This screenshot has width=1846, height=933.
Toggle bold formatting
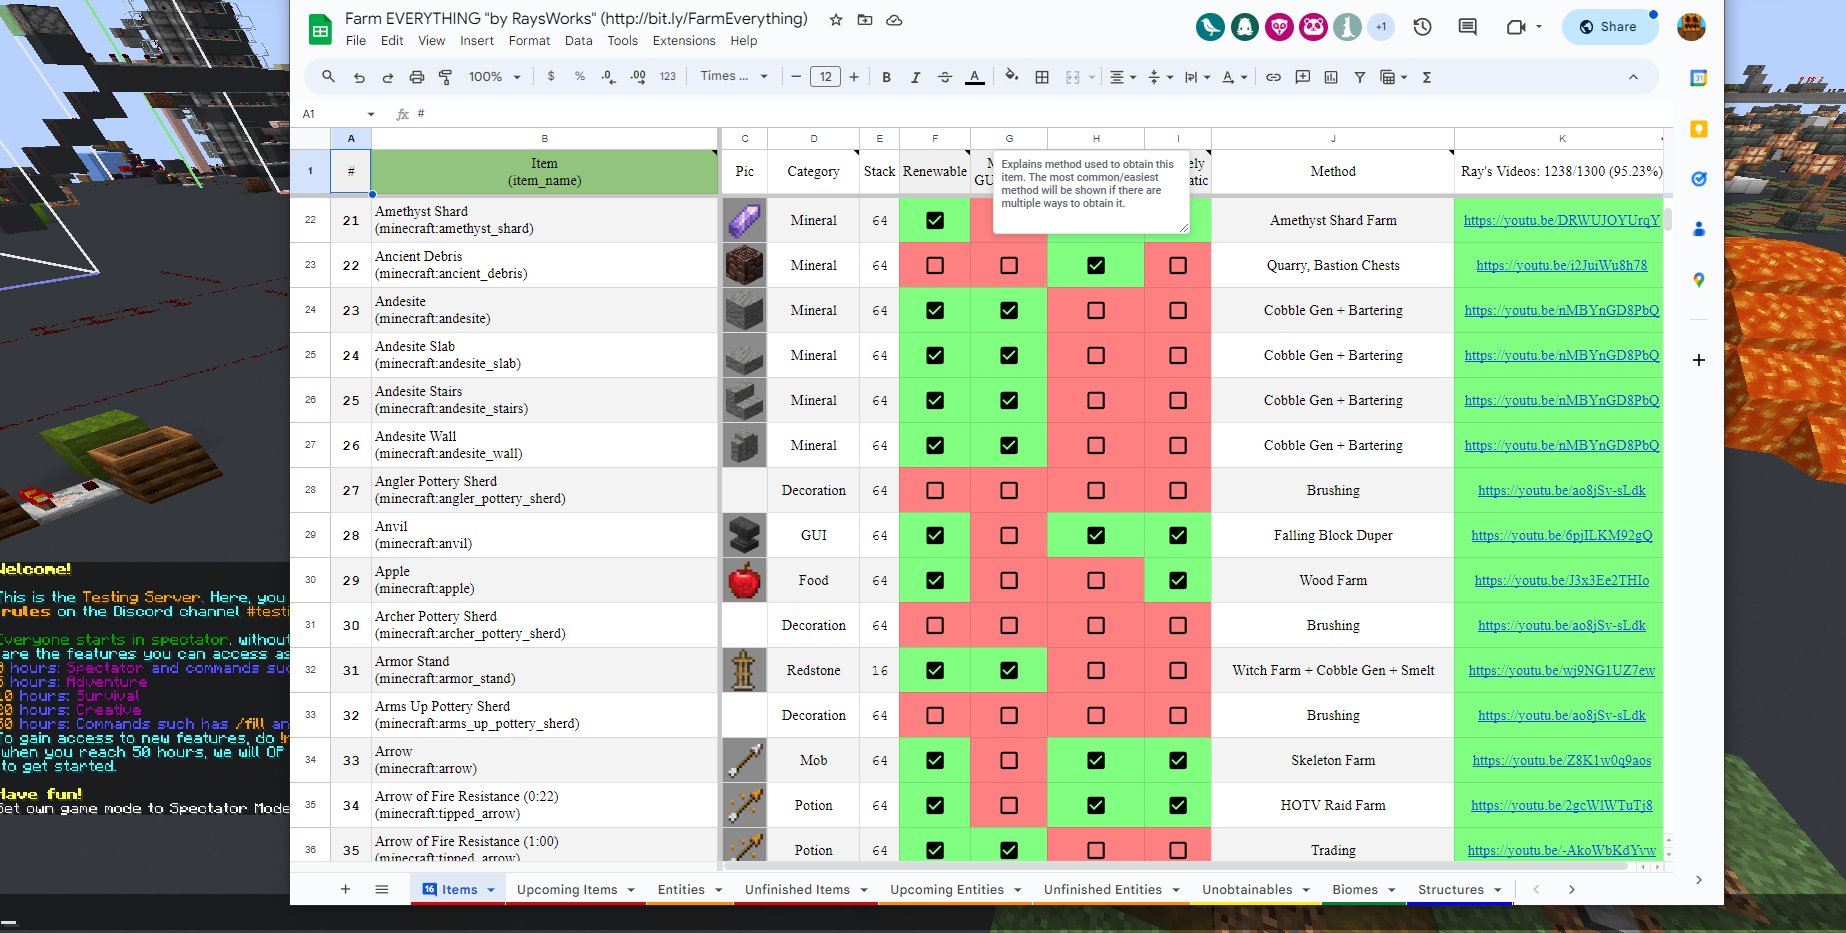[886, 77]
